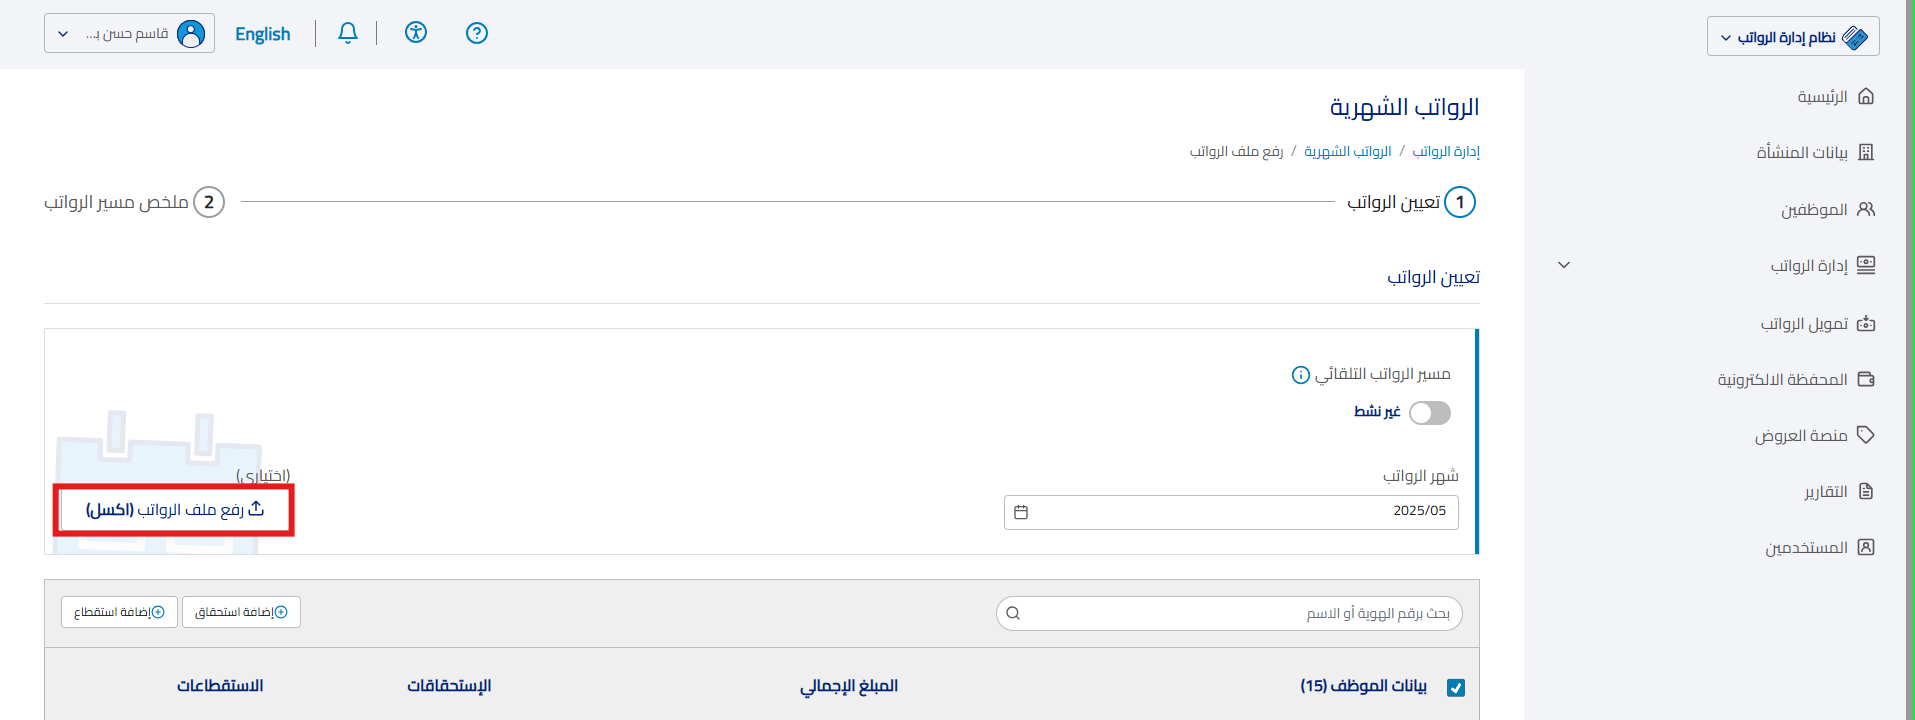Toggle the automatic payroll switch
The width and height of the screenshot is (1915, 720).
pyautogui.click(x=1430, y=413)
